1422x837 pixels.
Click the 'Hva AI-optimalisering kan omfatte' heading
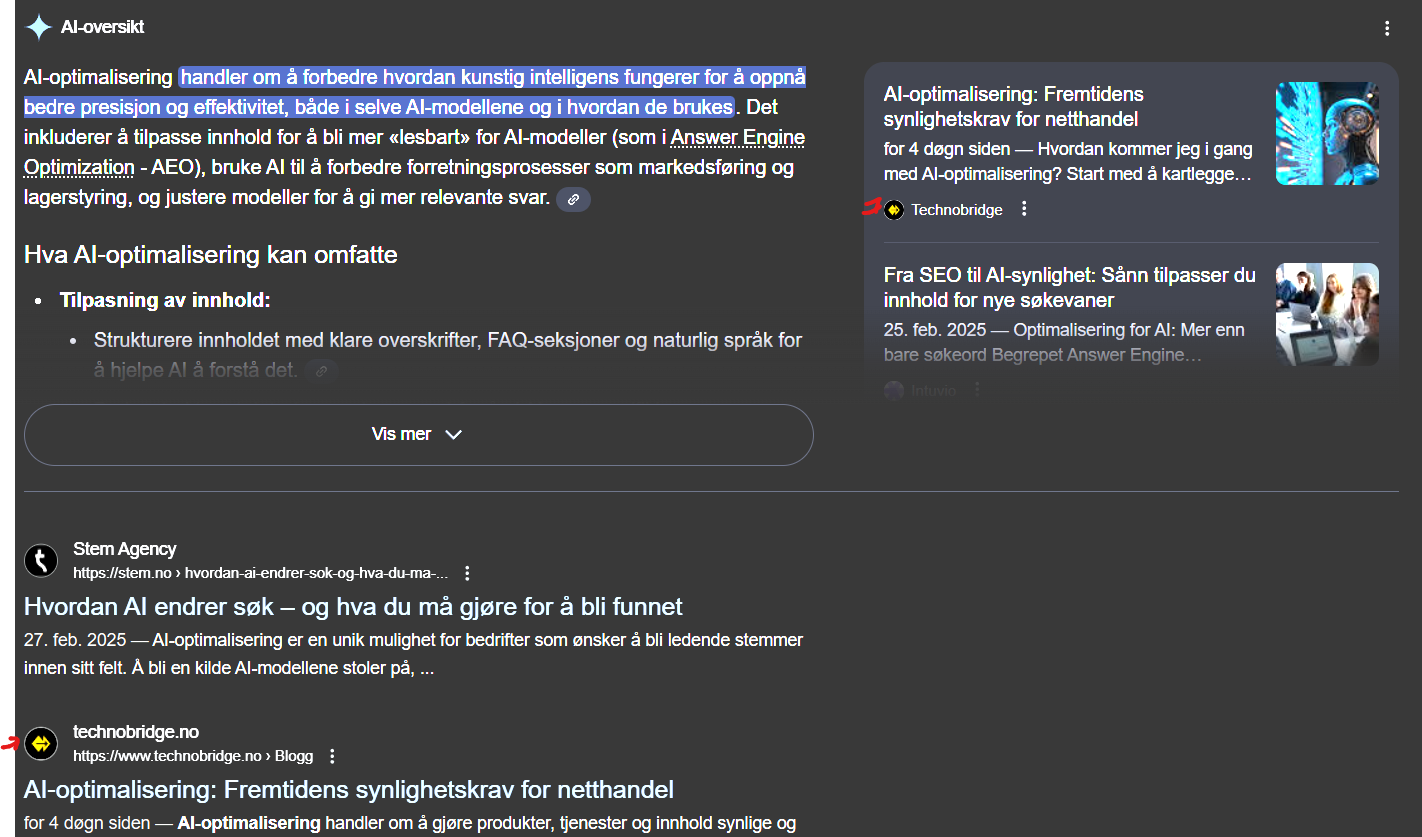pyautogui.click(x=211, y=255)
